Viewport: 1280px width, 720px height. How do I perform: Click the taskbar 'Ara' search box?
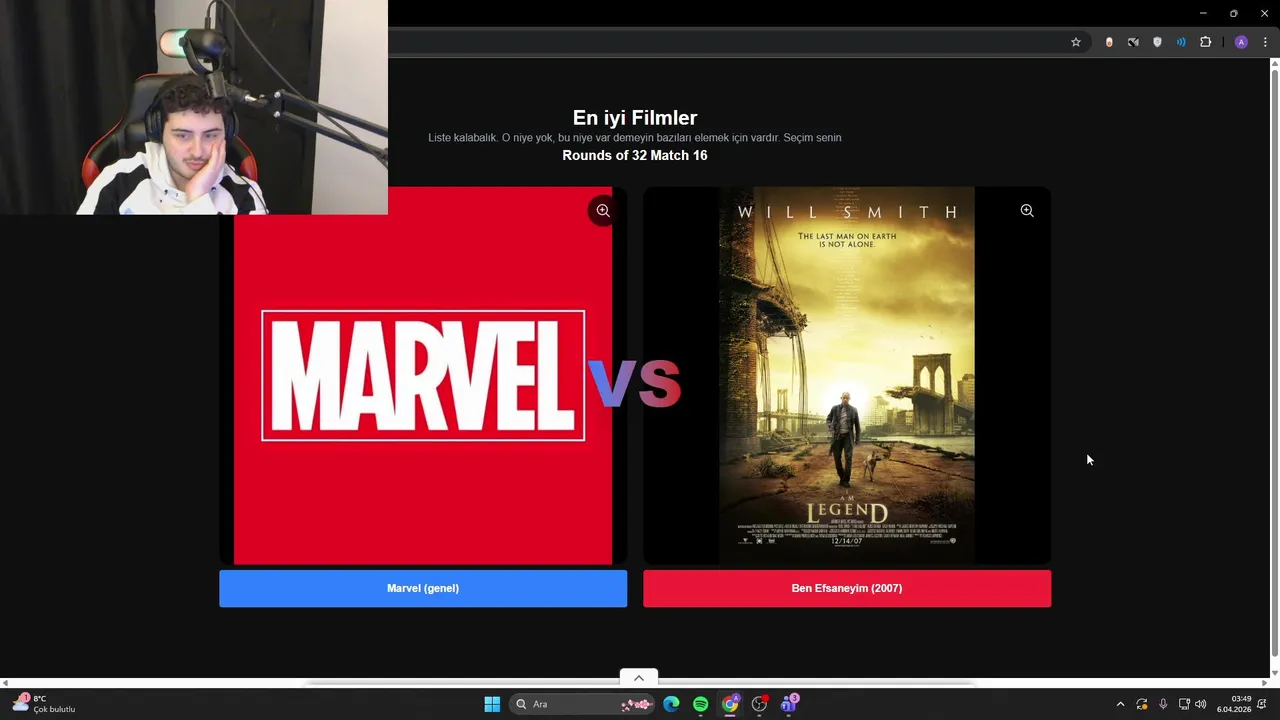(x=583, y=704)
